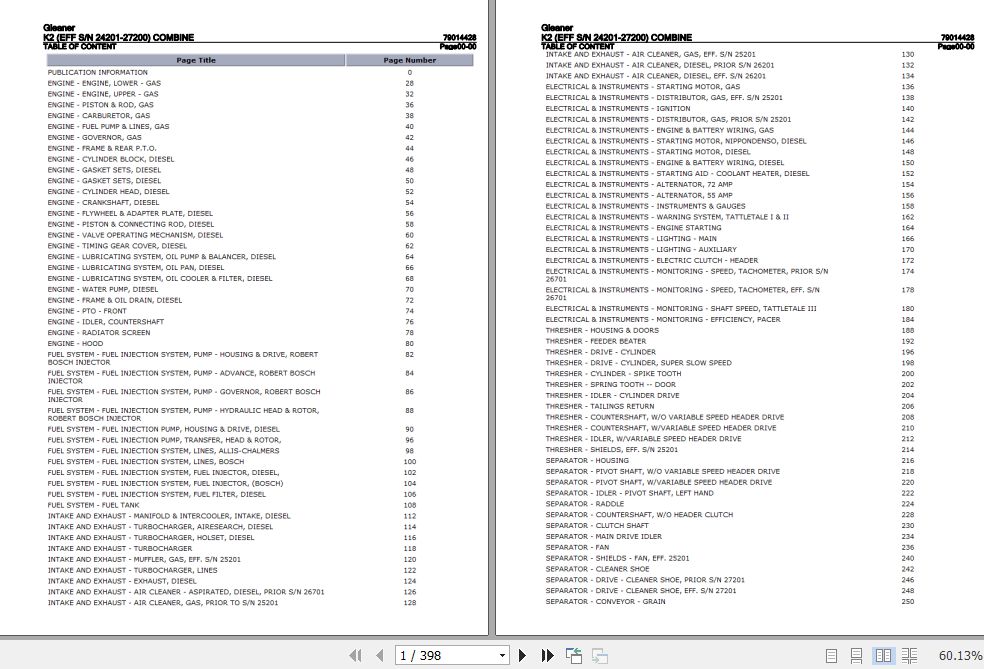
Task: Select two-page facing view
Action: pyautogui.click(x=883, y=656)
